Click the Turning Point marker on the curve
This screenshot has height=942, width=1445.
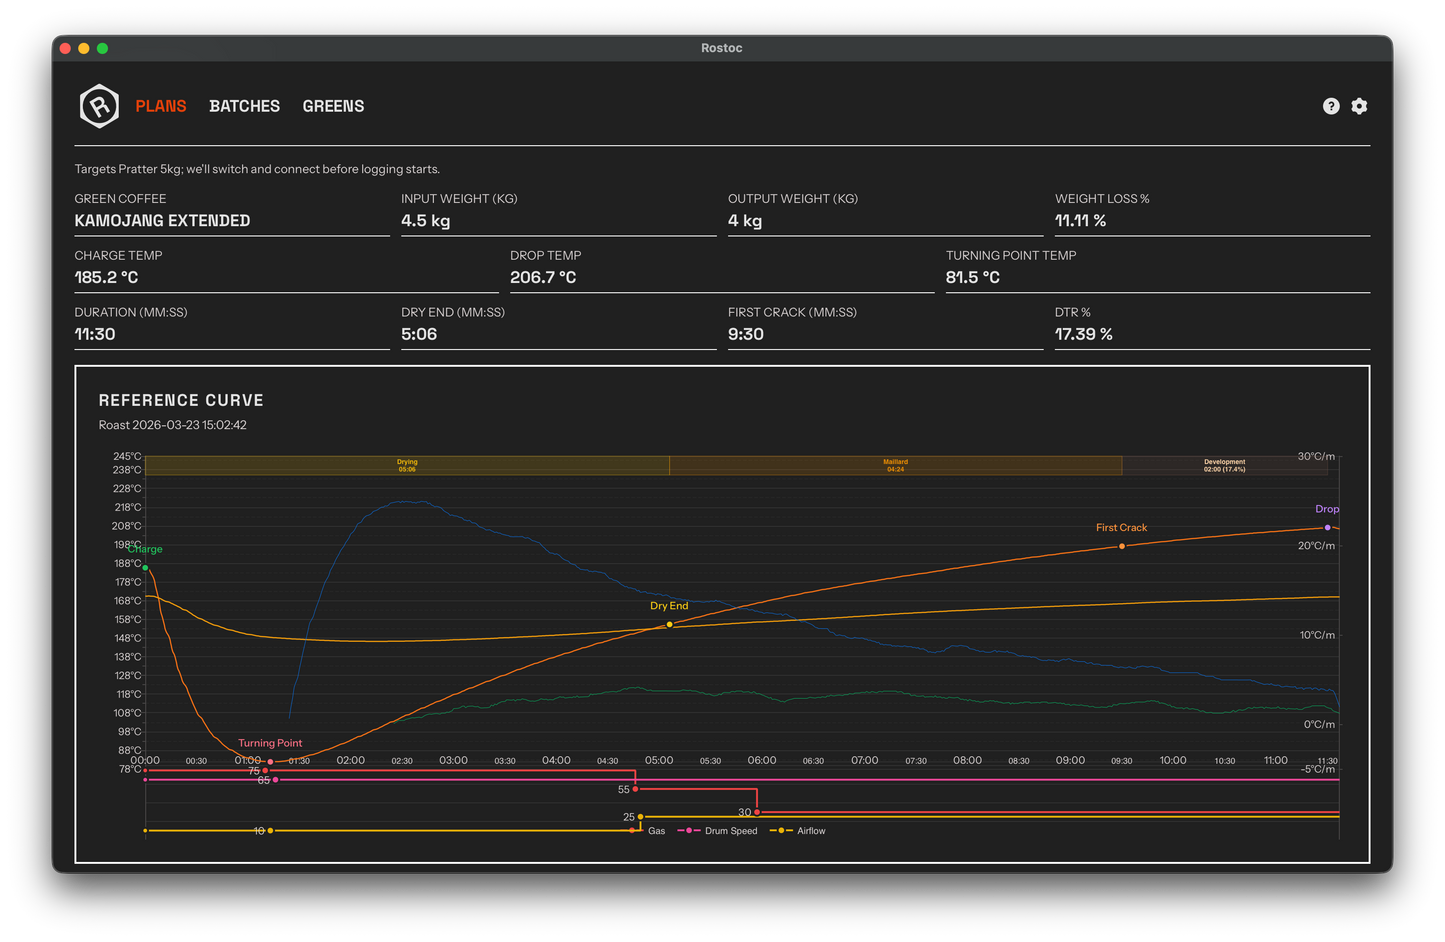click(270, 762)
